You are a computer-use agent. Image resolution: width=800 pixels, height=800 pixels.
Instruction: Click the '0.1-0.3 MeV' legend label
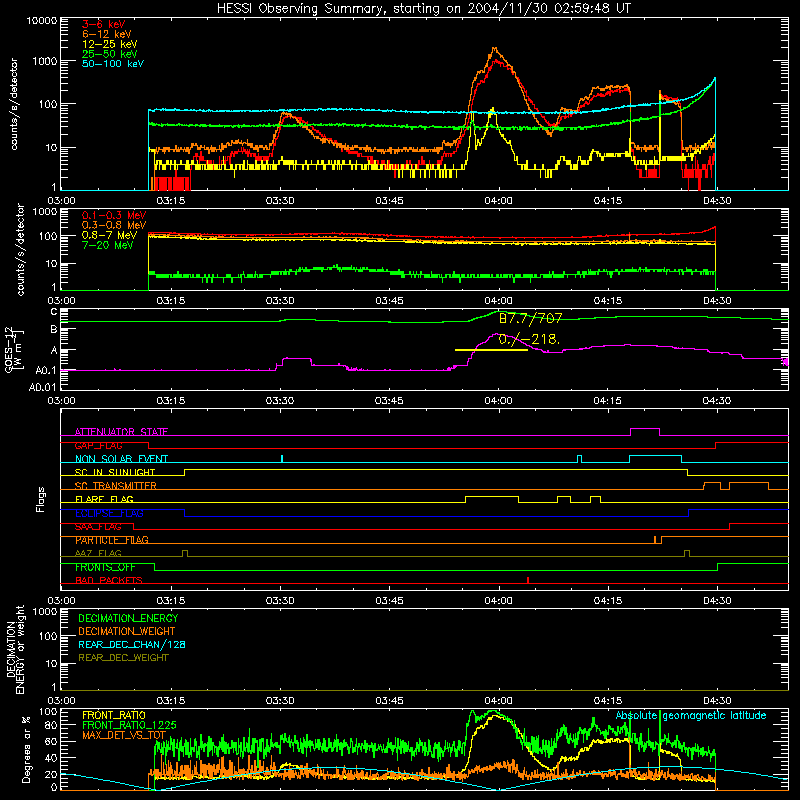(113, 215)
